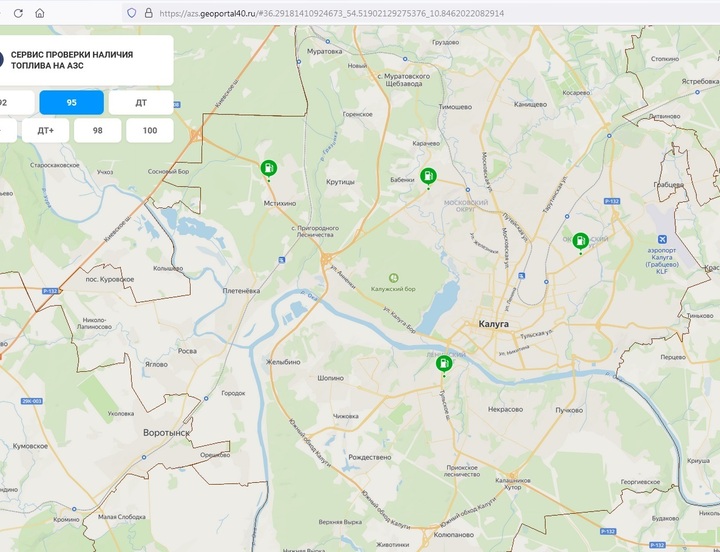Viewport: 720px width, 552px height.
Task: Open gas station marker near Бабенки
Action: (x=428, y=176)
